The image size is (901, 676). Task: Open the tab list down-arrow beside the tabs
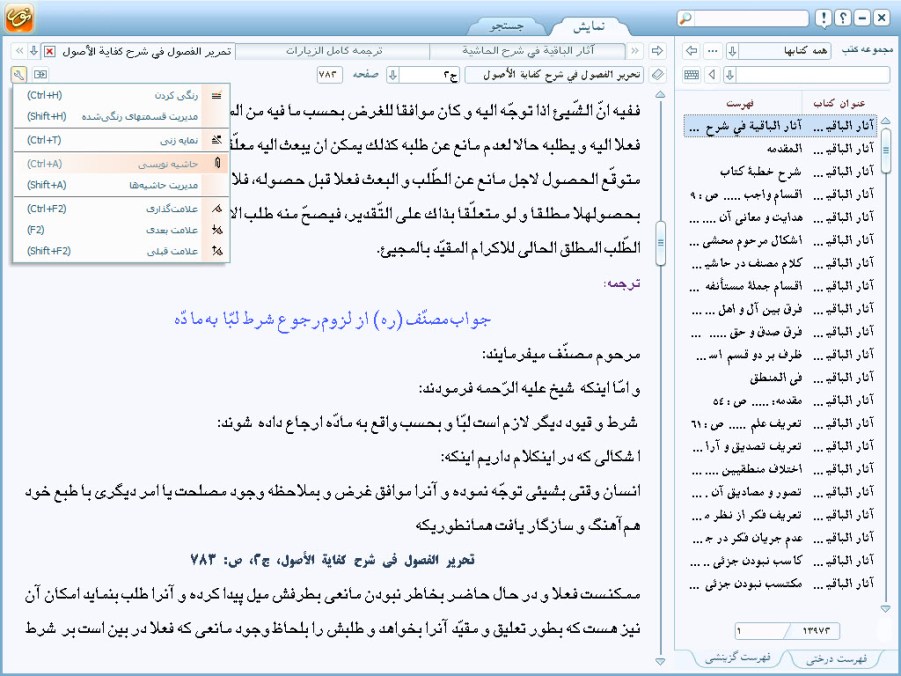pyautogui.click(x=34, y=51)
